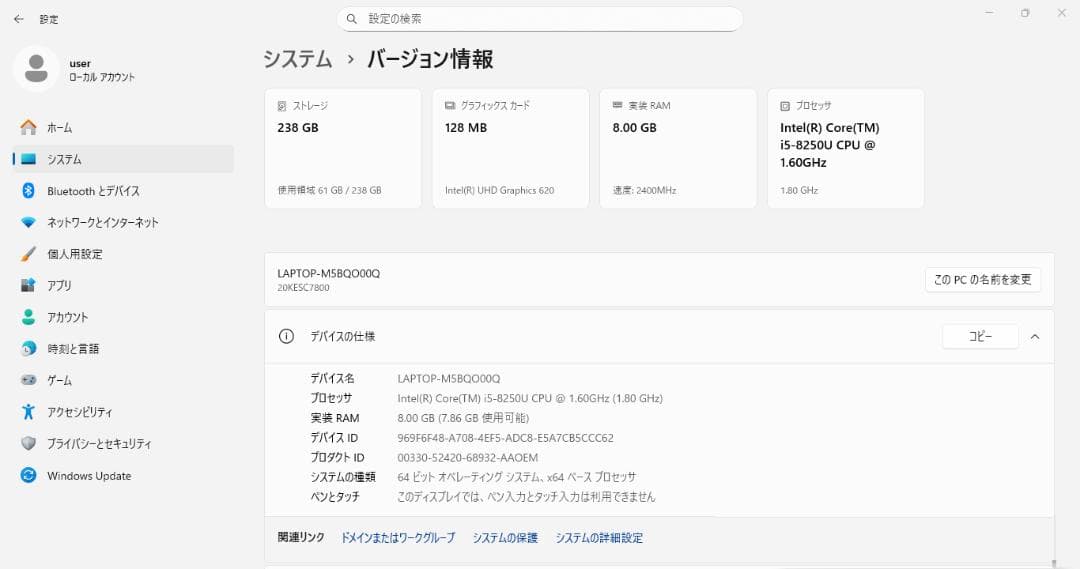This screenshot has height=569, width=1080.
Task: Click the ストレージ 238 GB card
Action: point(343,148)
